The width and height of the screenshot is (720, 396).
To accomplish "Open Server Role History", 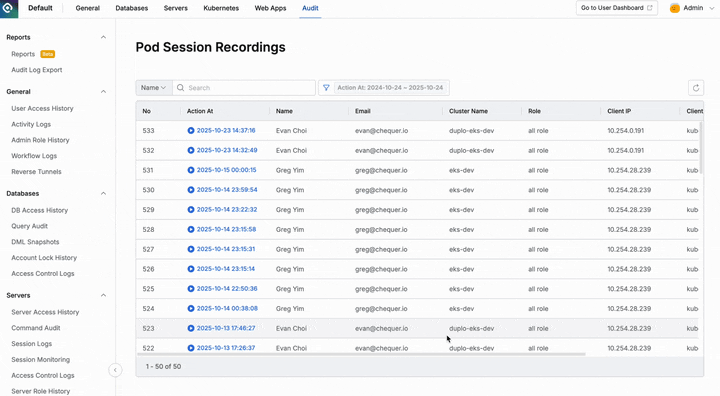I will 40,391.
